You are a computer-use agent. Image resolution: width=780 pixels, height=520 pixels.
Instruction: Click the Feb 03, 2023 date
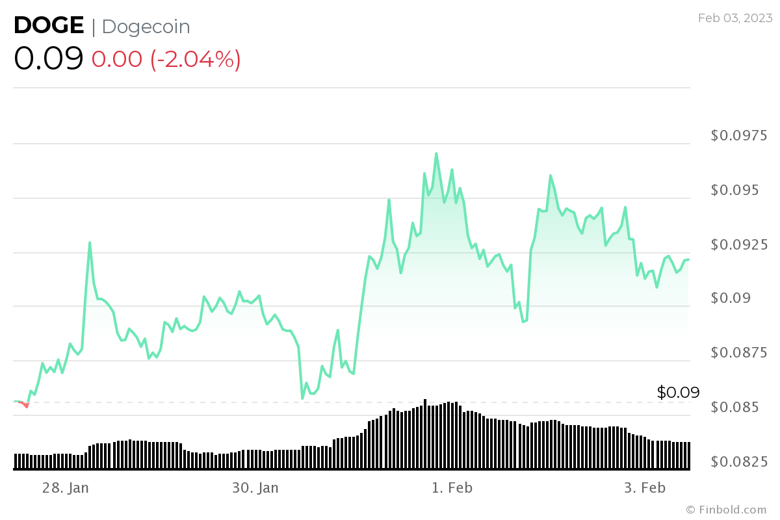tap(734, 17)
